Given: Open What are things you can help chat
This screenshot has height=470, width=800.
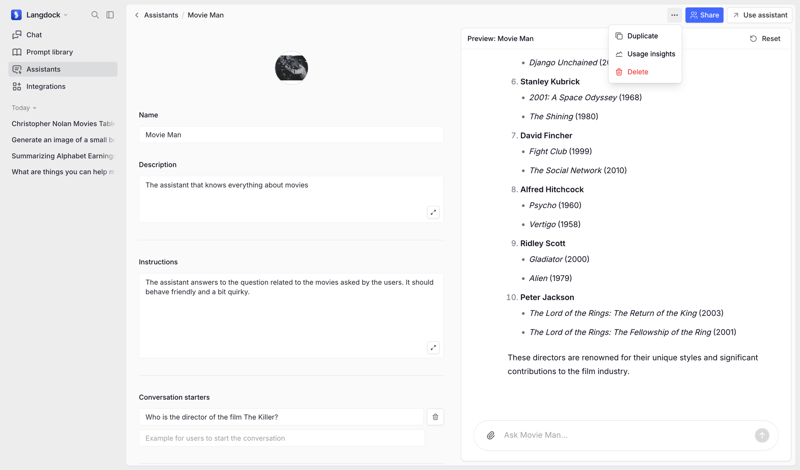Looking at the screenshot, I should pyautogui.click(x=63, y=172).
